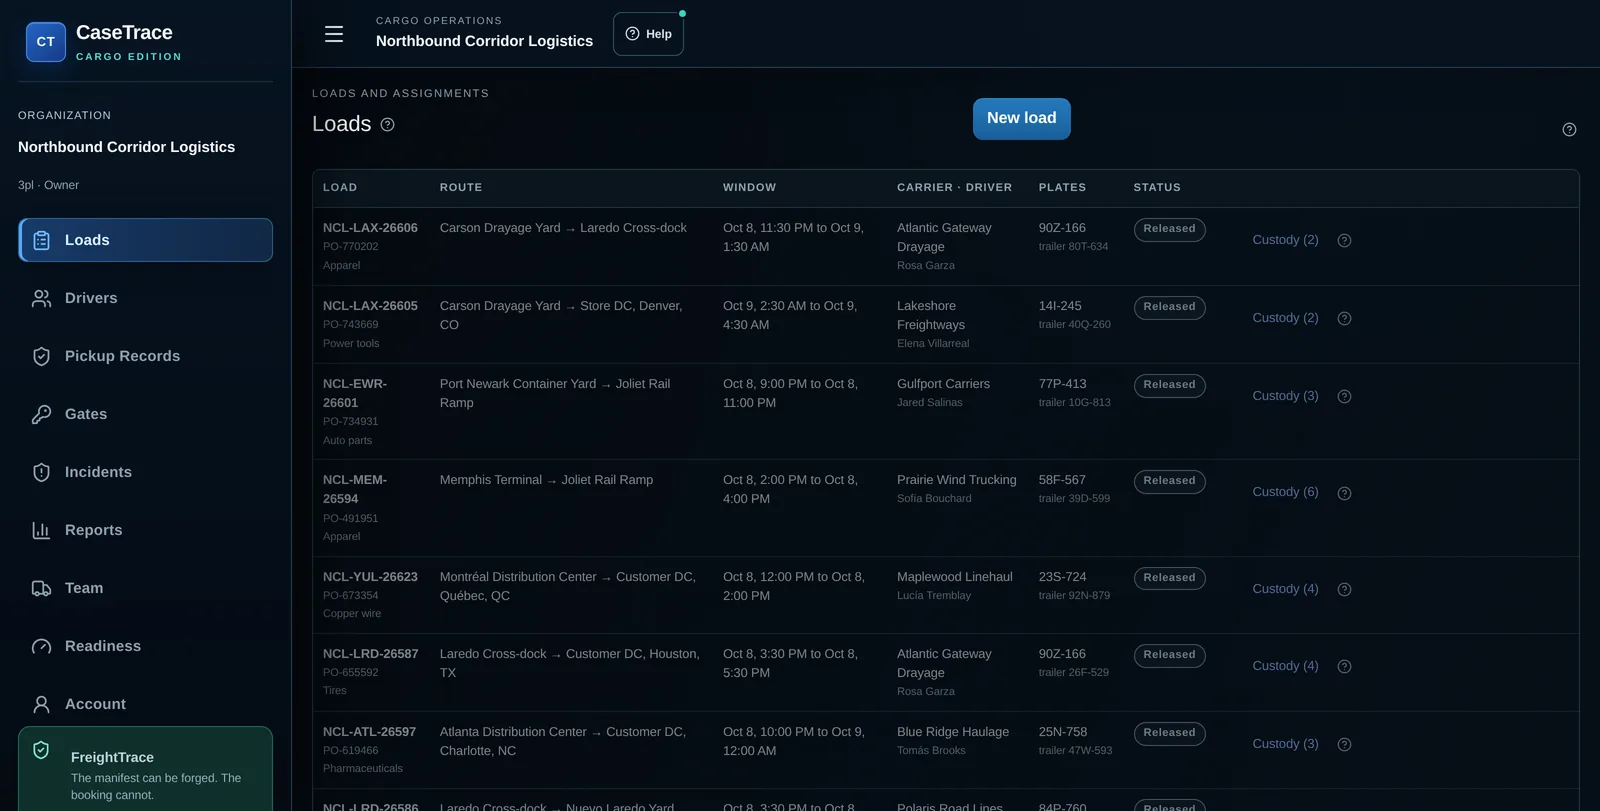This screenshot has height=811, width=1600.
Task: Click plate number 25N-758
Action: click(x=1062, y=732)
